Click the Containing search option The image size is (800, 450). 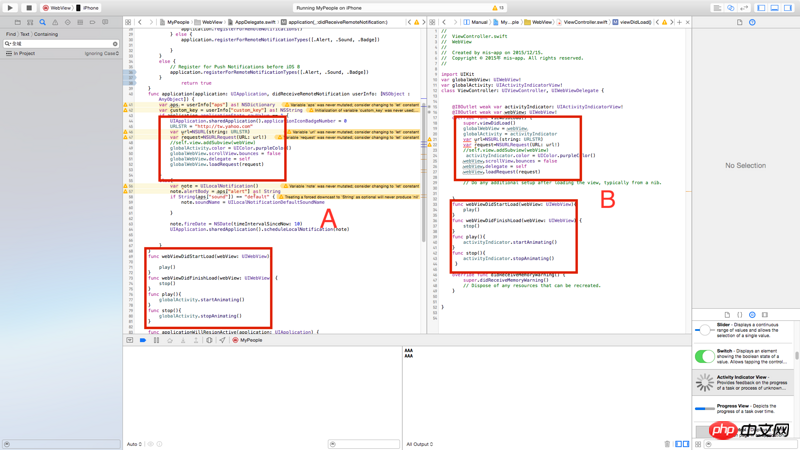tap(46, 34)
